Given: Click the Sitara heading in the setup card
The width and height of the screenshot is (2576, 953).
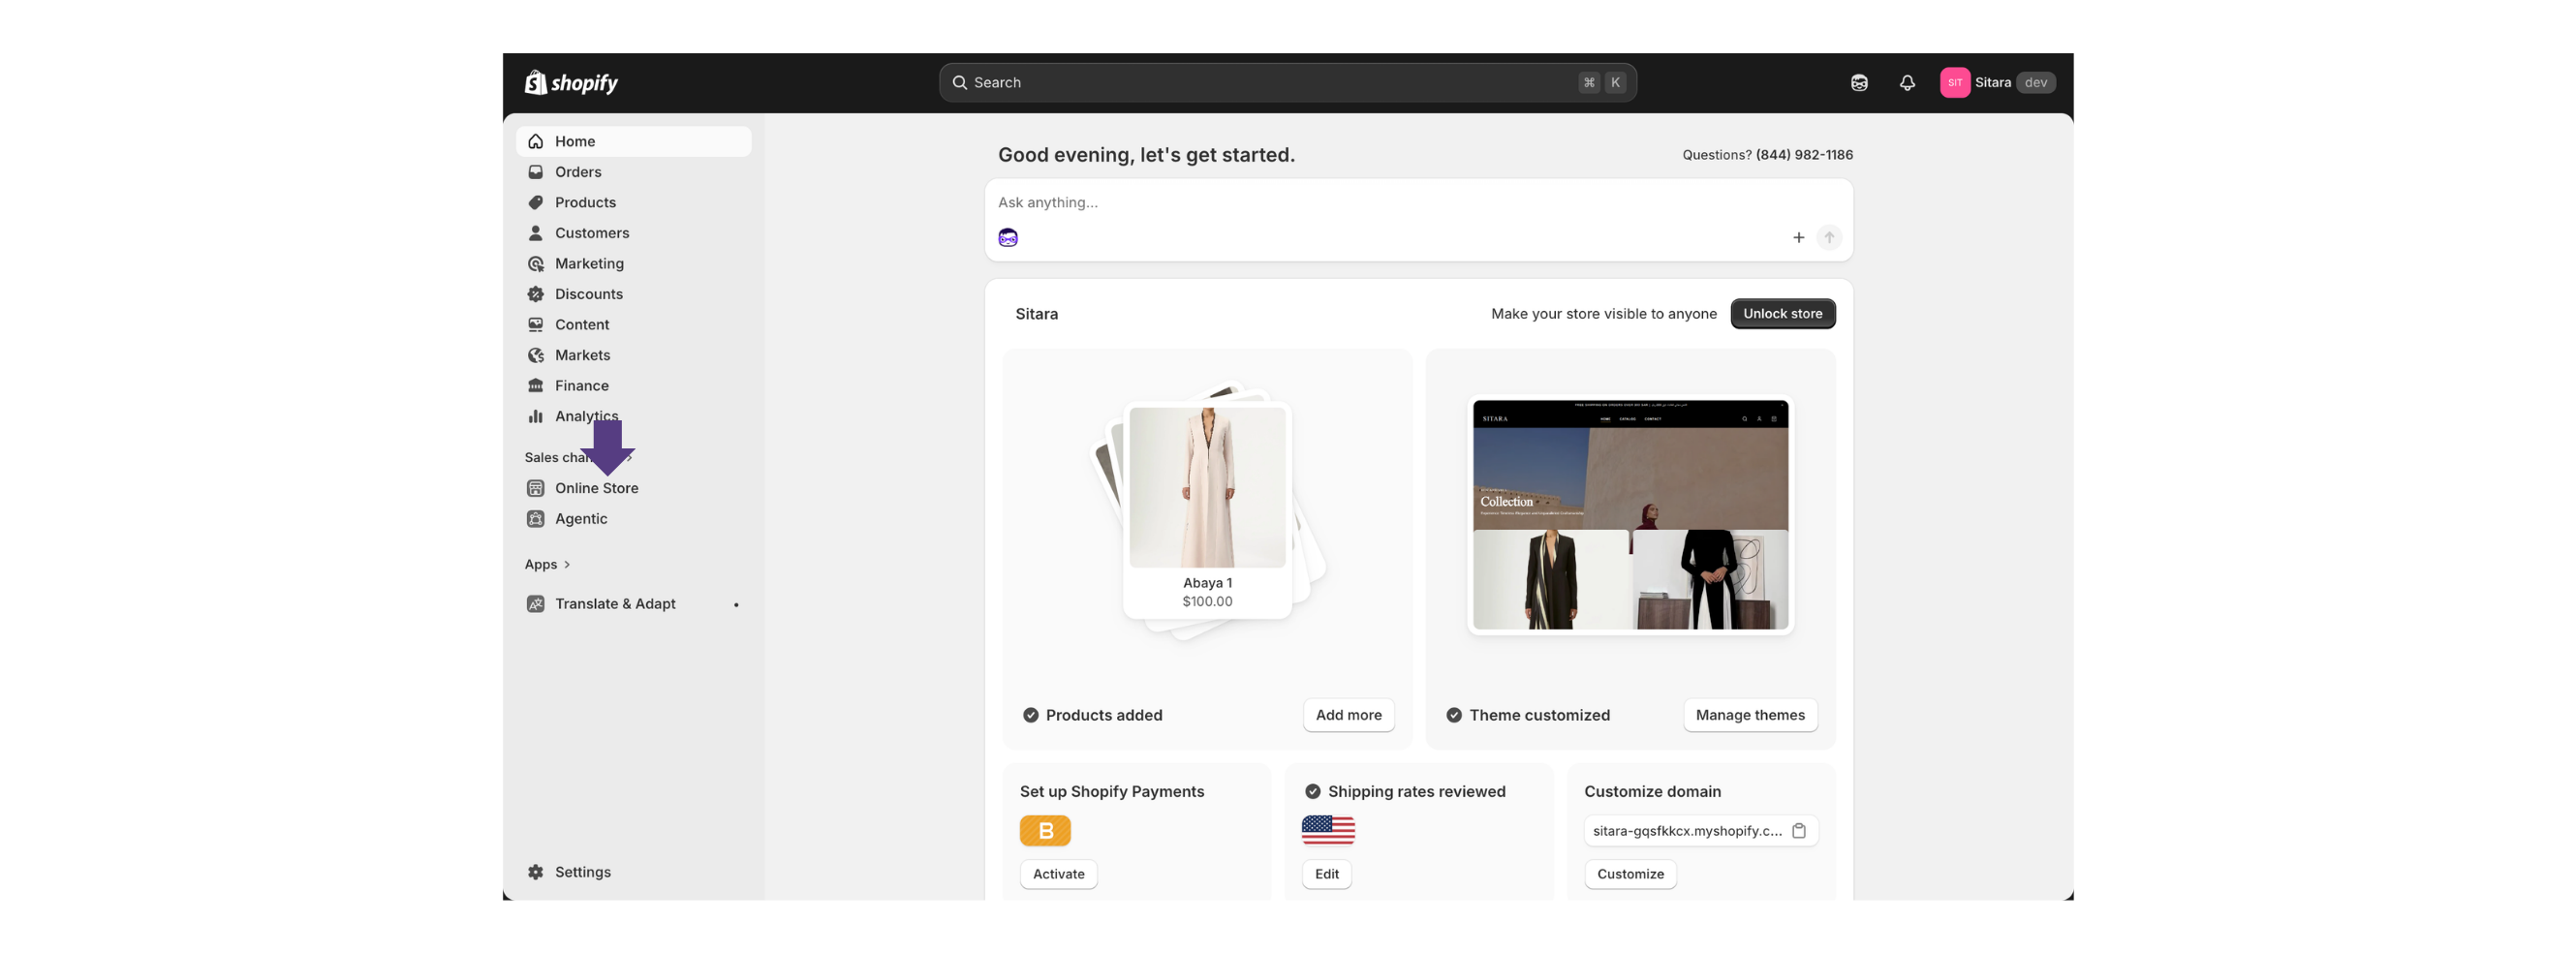Looking at the screenshot, I should [1036, 314].
